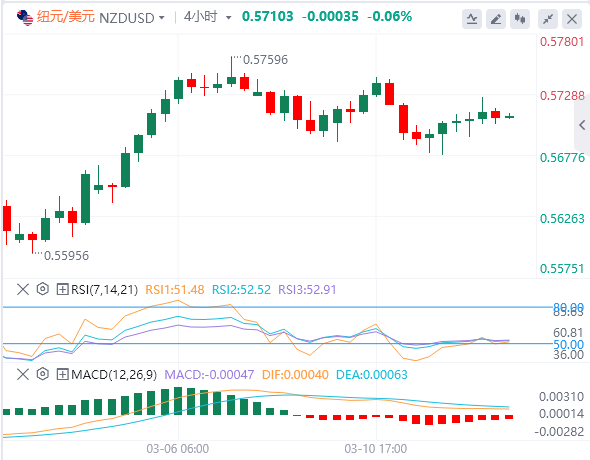This screenshot has width=590, height=460.
Task: Expand RSI panel with plus box
Action: tap(62, 289)
